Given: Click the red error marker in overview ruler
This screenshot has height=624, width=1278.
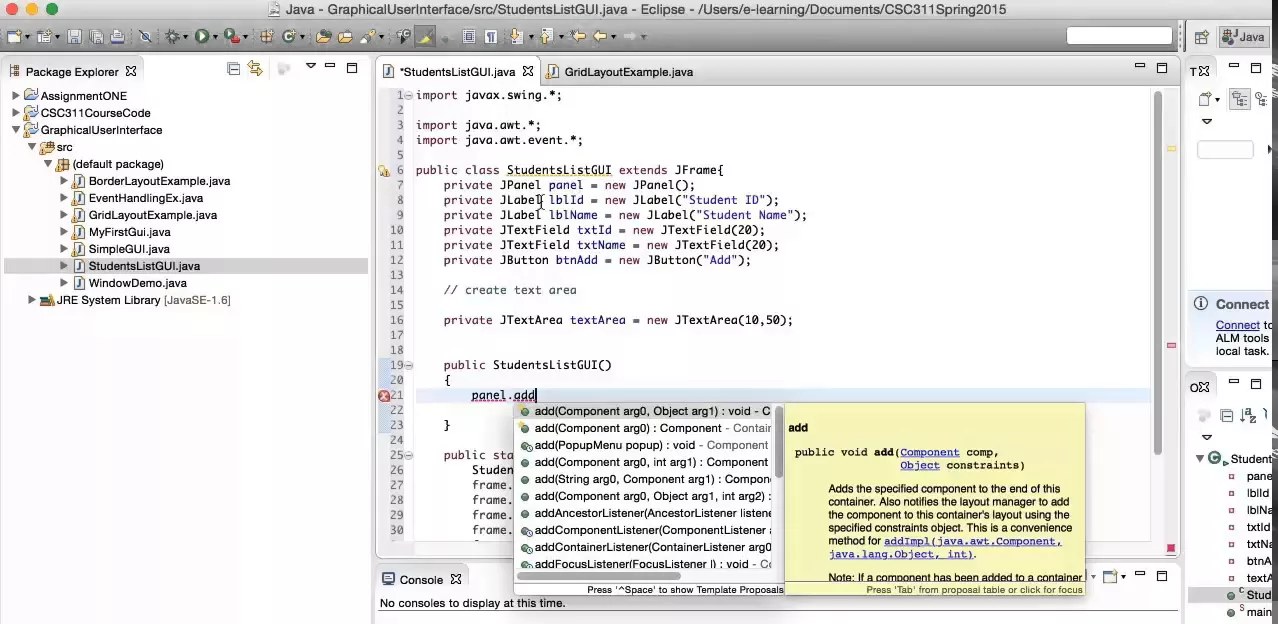Looking at the screenshot, I should [1171, 345].
